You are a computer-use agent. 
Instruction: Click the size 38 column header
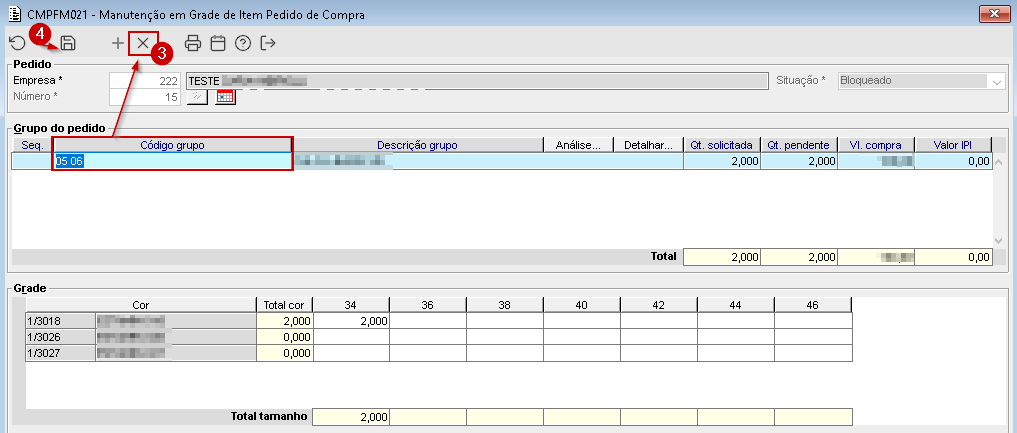tap(505, 305)
